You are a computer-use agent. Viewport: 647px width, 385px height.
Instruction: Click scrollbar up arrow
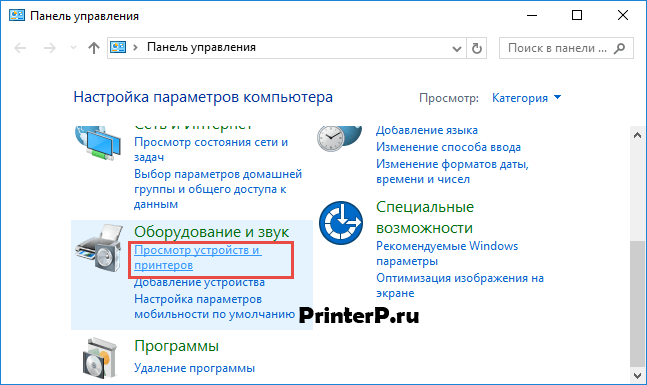coord(638,135)
